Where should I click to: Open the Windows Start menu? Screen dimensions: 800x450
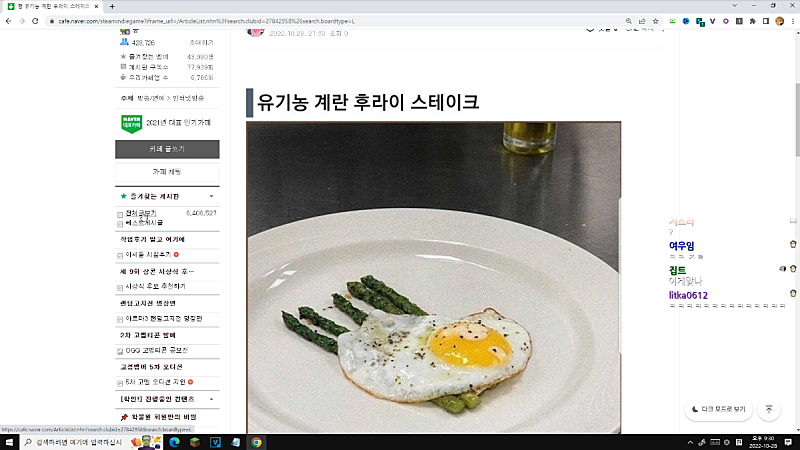pos(9,442)
